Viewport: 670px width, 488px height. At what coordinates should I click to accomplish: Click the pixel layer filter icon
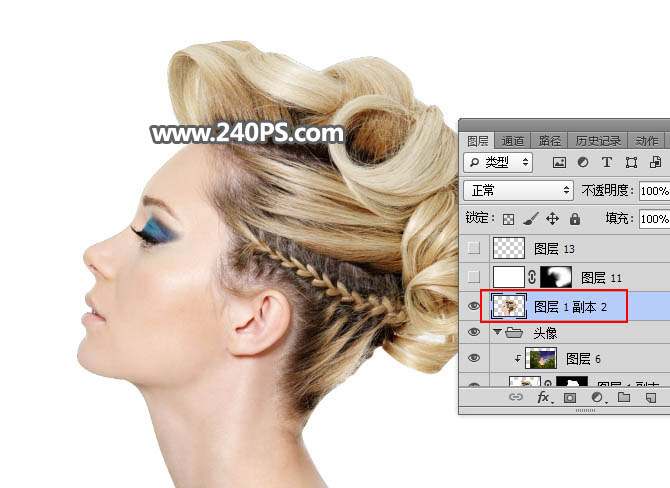[x=559, y=162]
